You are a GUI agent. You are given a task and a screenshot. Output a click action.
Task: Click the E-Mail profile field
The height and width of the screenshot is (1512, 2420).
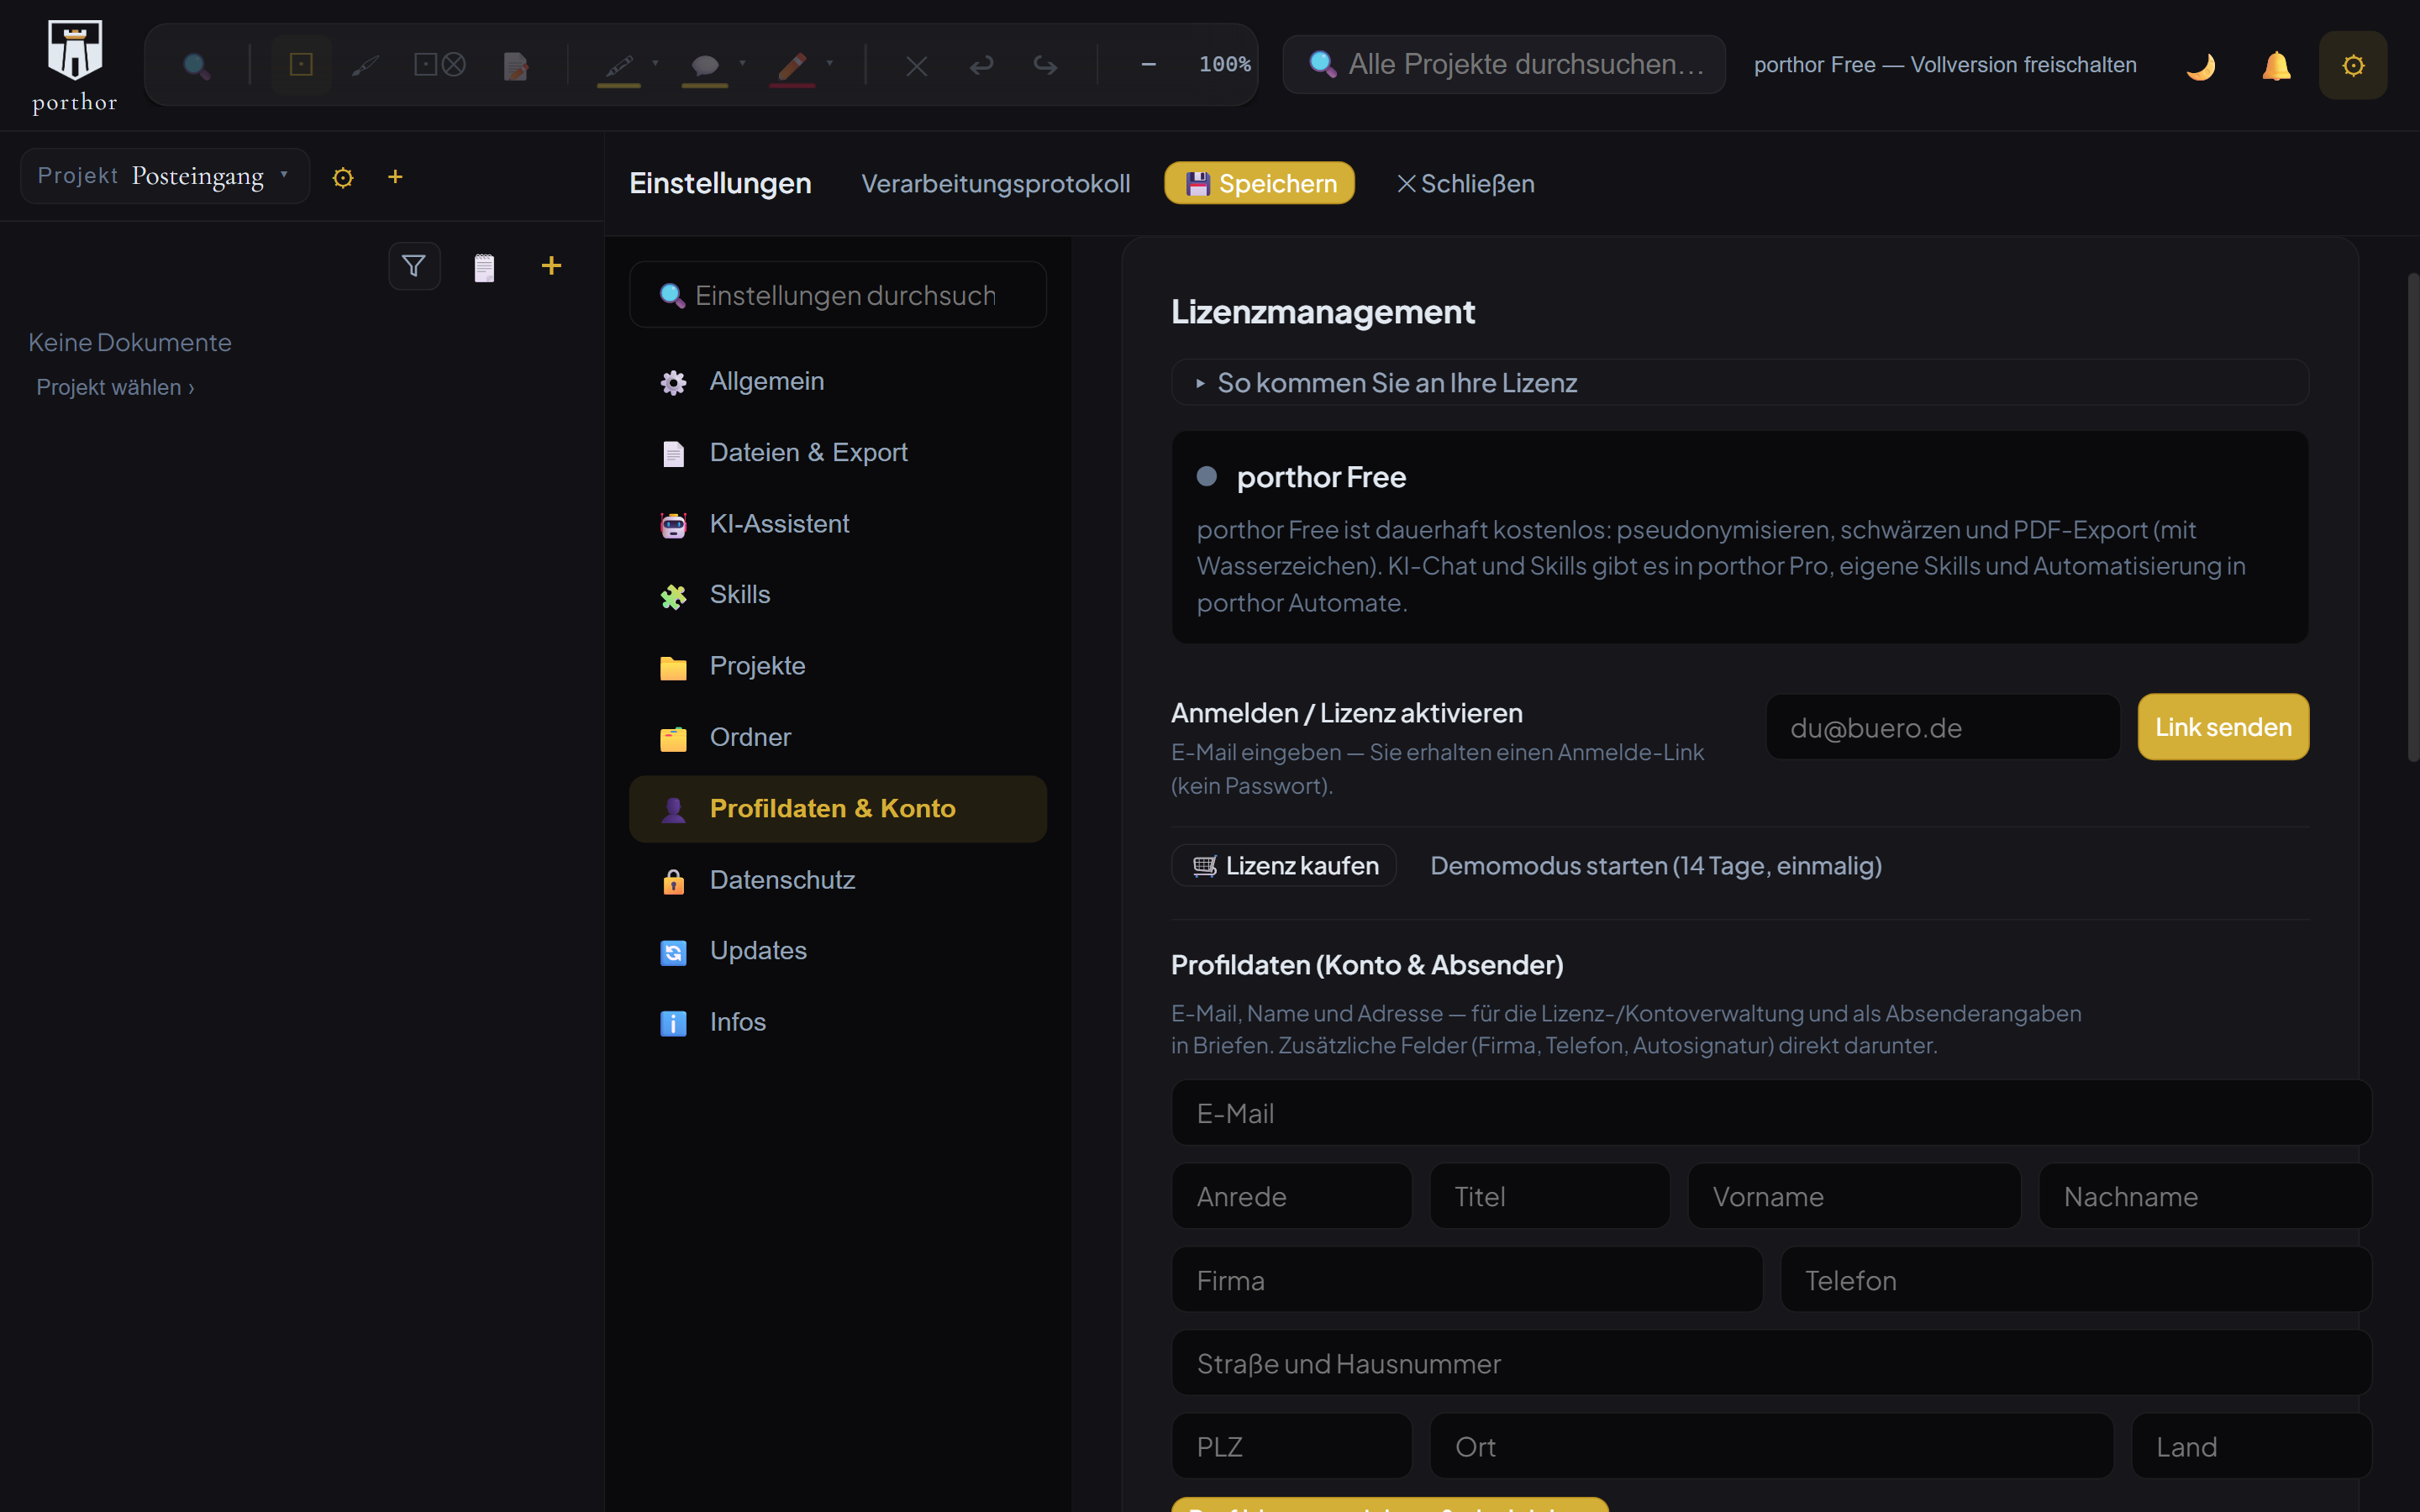point(1771,1113)
